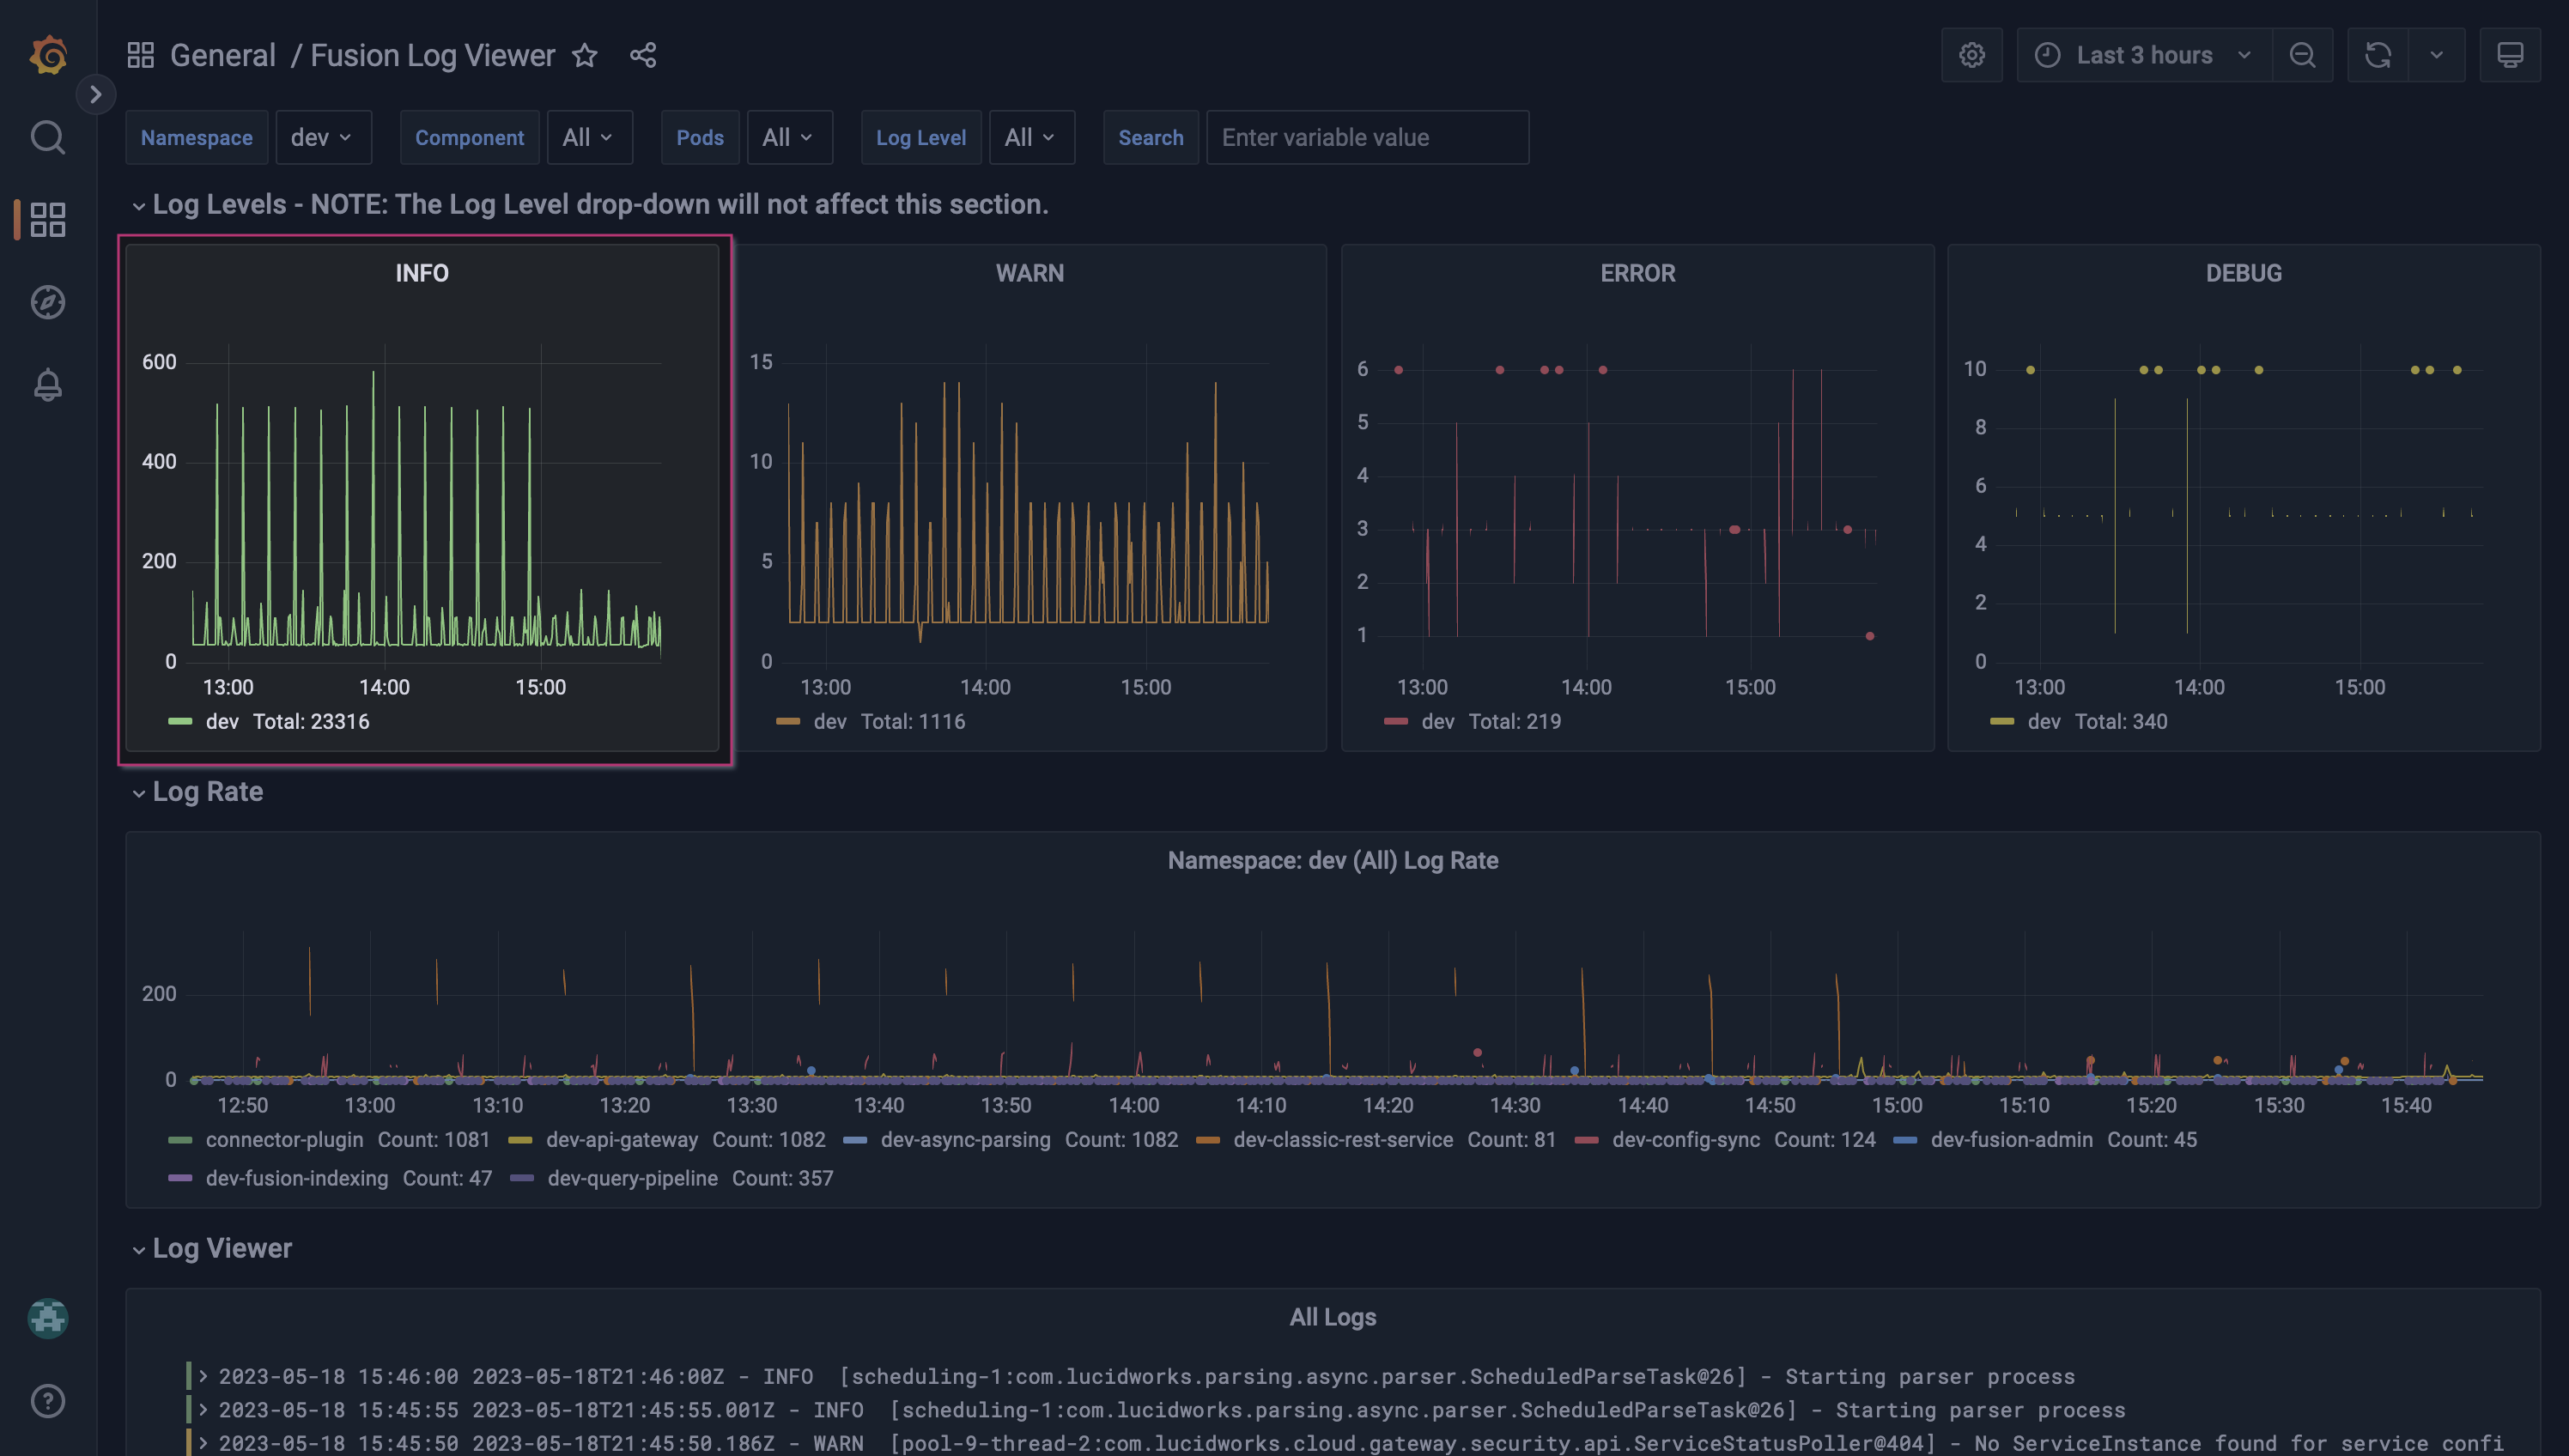Collapse the Log Rate row

207,791
